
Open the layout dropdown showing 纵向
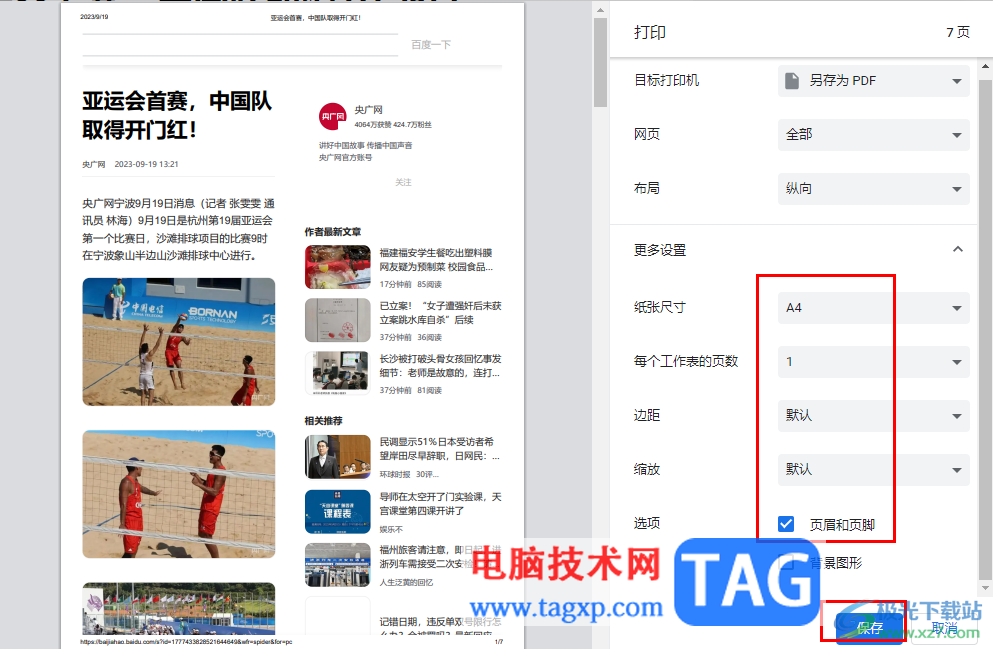pyautogui.click(x=873, y=188)
